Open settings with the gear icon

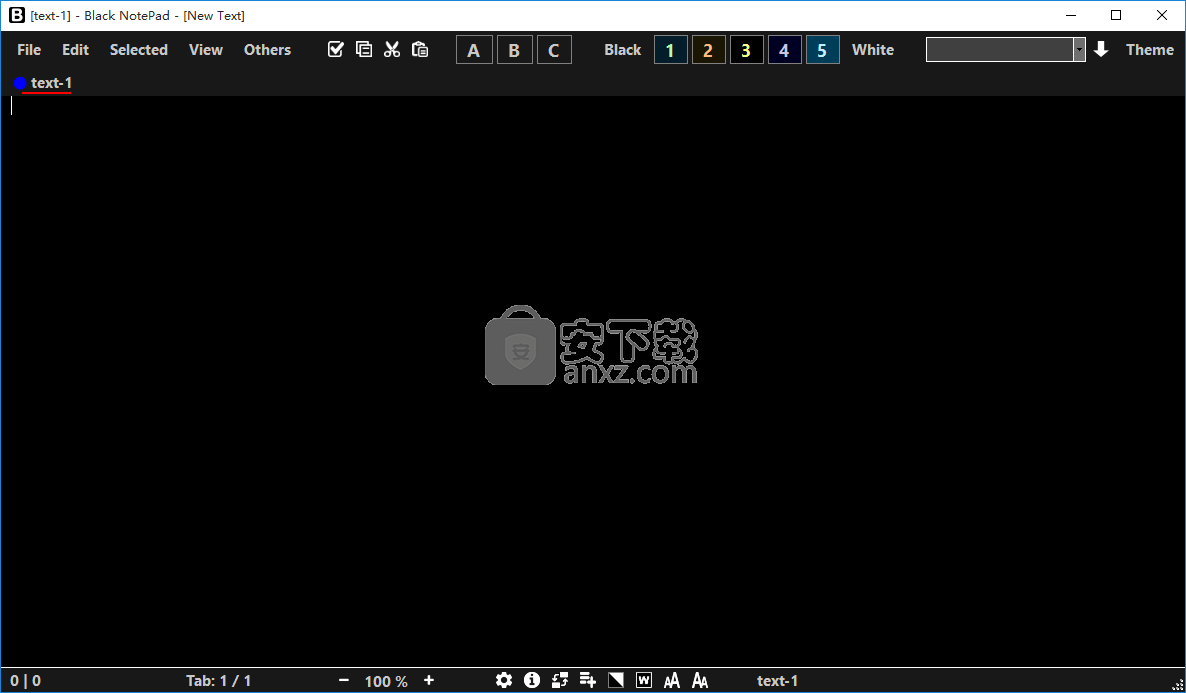(504, 680)
